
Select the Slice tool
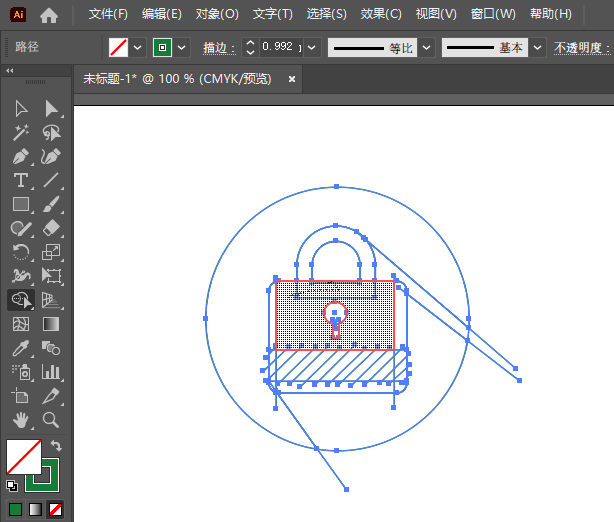coord(51,396)
